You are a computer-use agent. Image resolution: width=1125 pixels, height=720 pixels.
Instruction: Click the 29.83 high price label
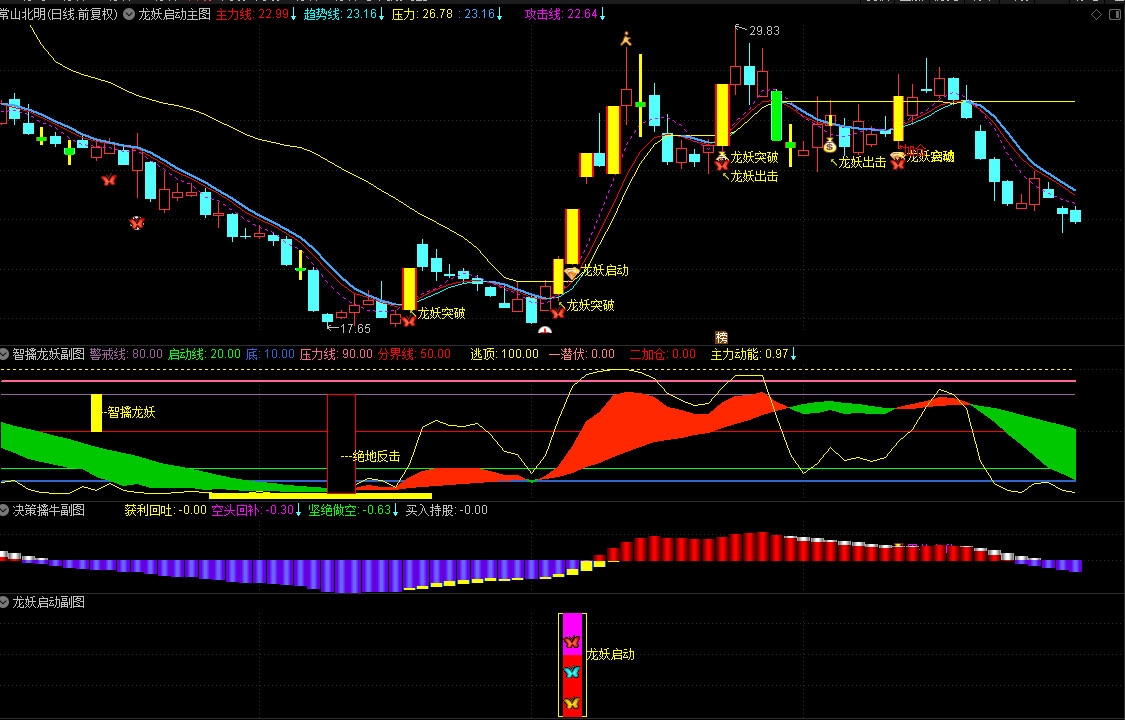[x=763, y=31]
